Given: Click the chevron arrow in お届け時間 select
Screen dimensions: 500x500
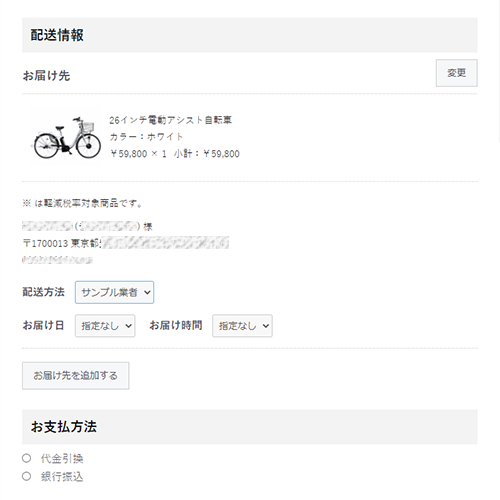Looking at the screenshot, I should pyautogui.click(x=266, y=326).
